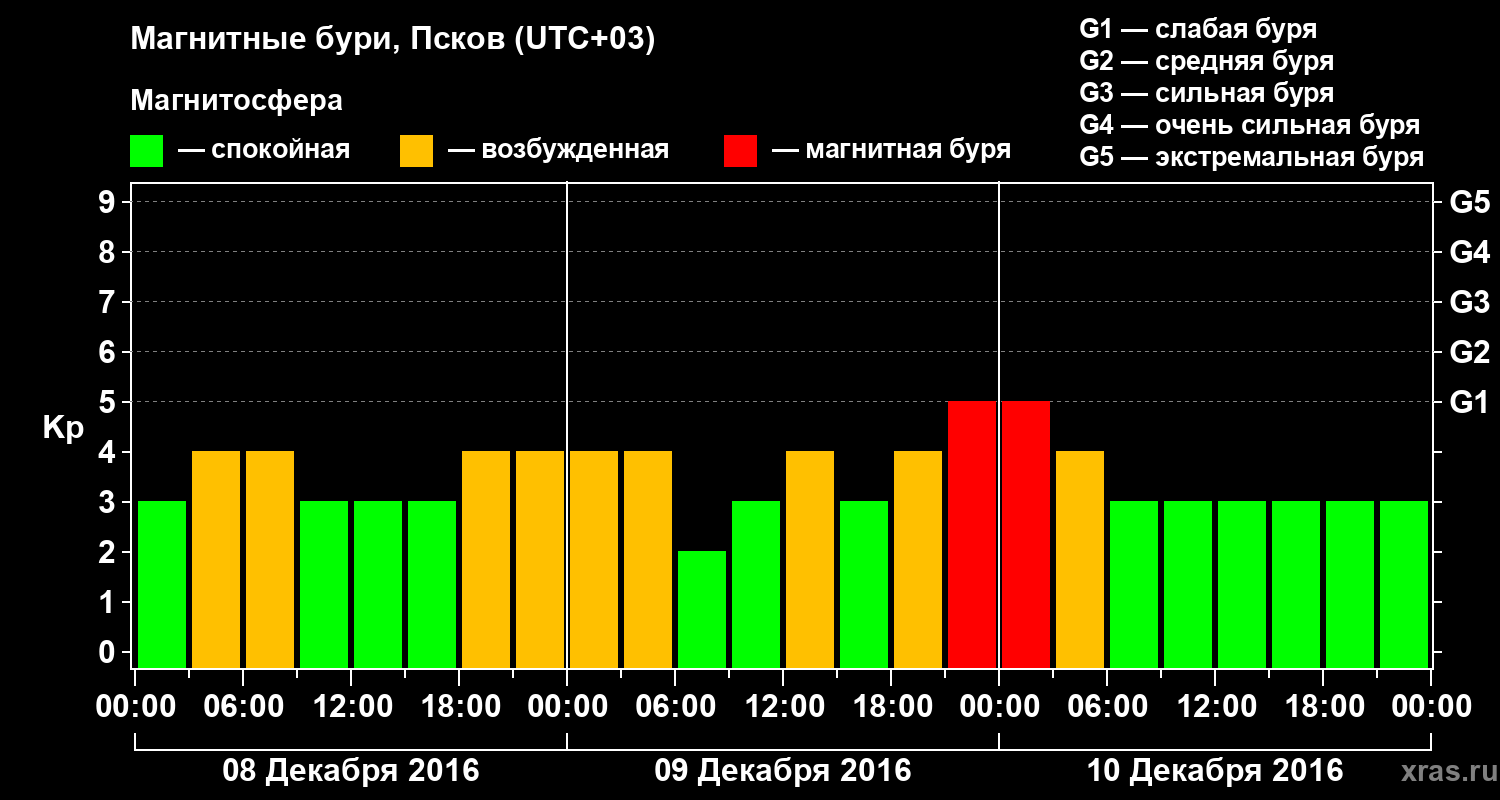
Task: Click the 'G4 — очень сильная буря' legend line
Action: tap(1250, 126)
